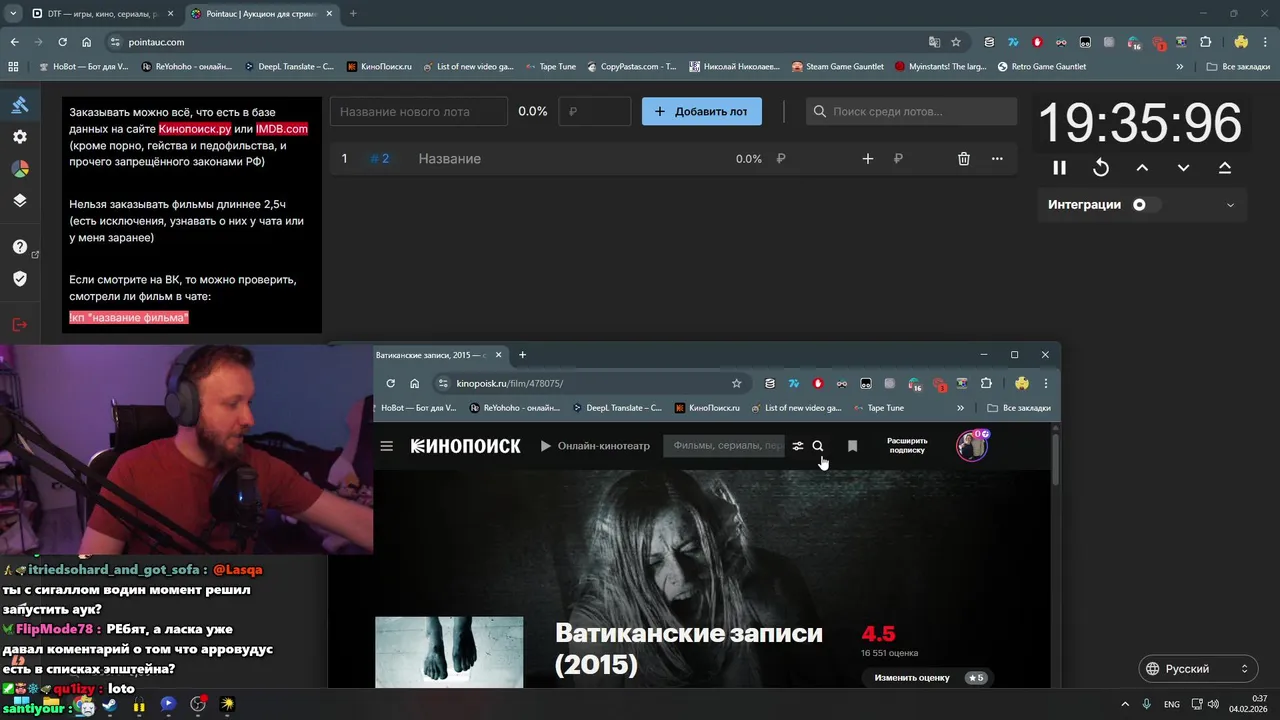Open the auction gavel page in the Pointauc sidebar
The image size is (1280, 720).
tap(20, 105)
